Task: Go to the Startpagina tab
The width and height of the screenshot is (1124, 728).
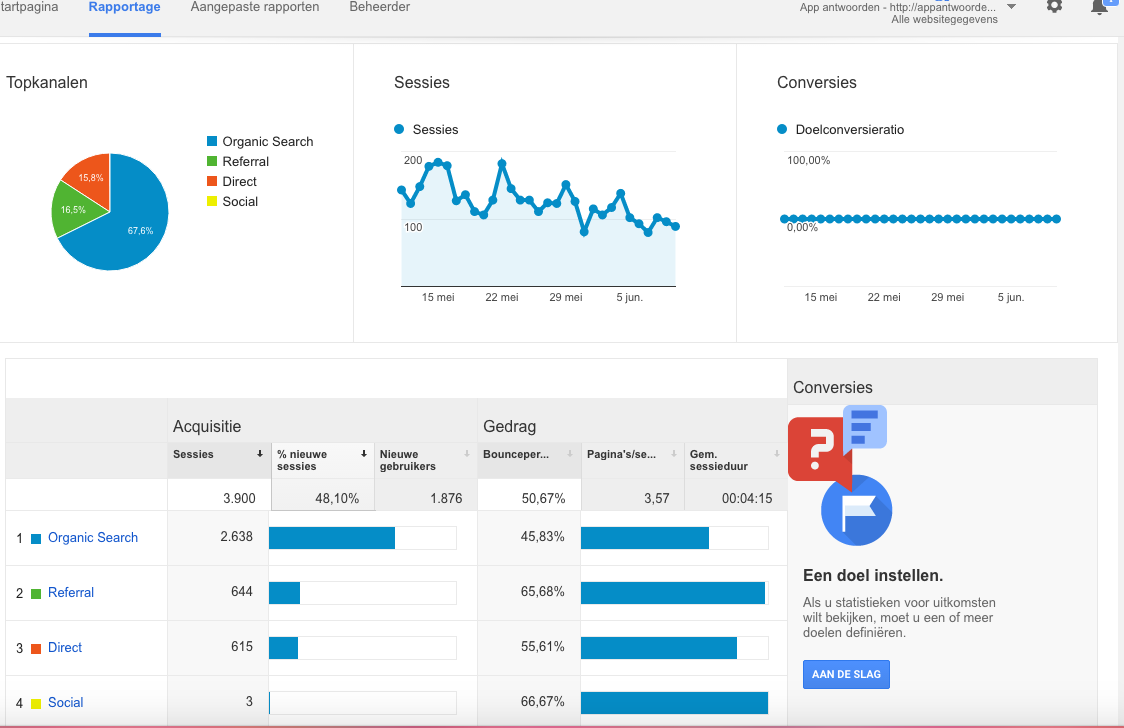Action: (x=29, y=7)
